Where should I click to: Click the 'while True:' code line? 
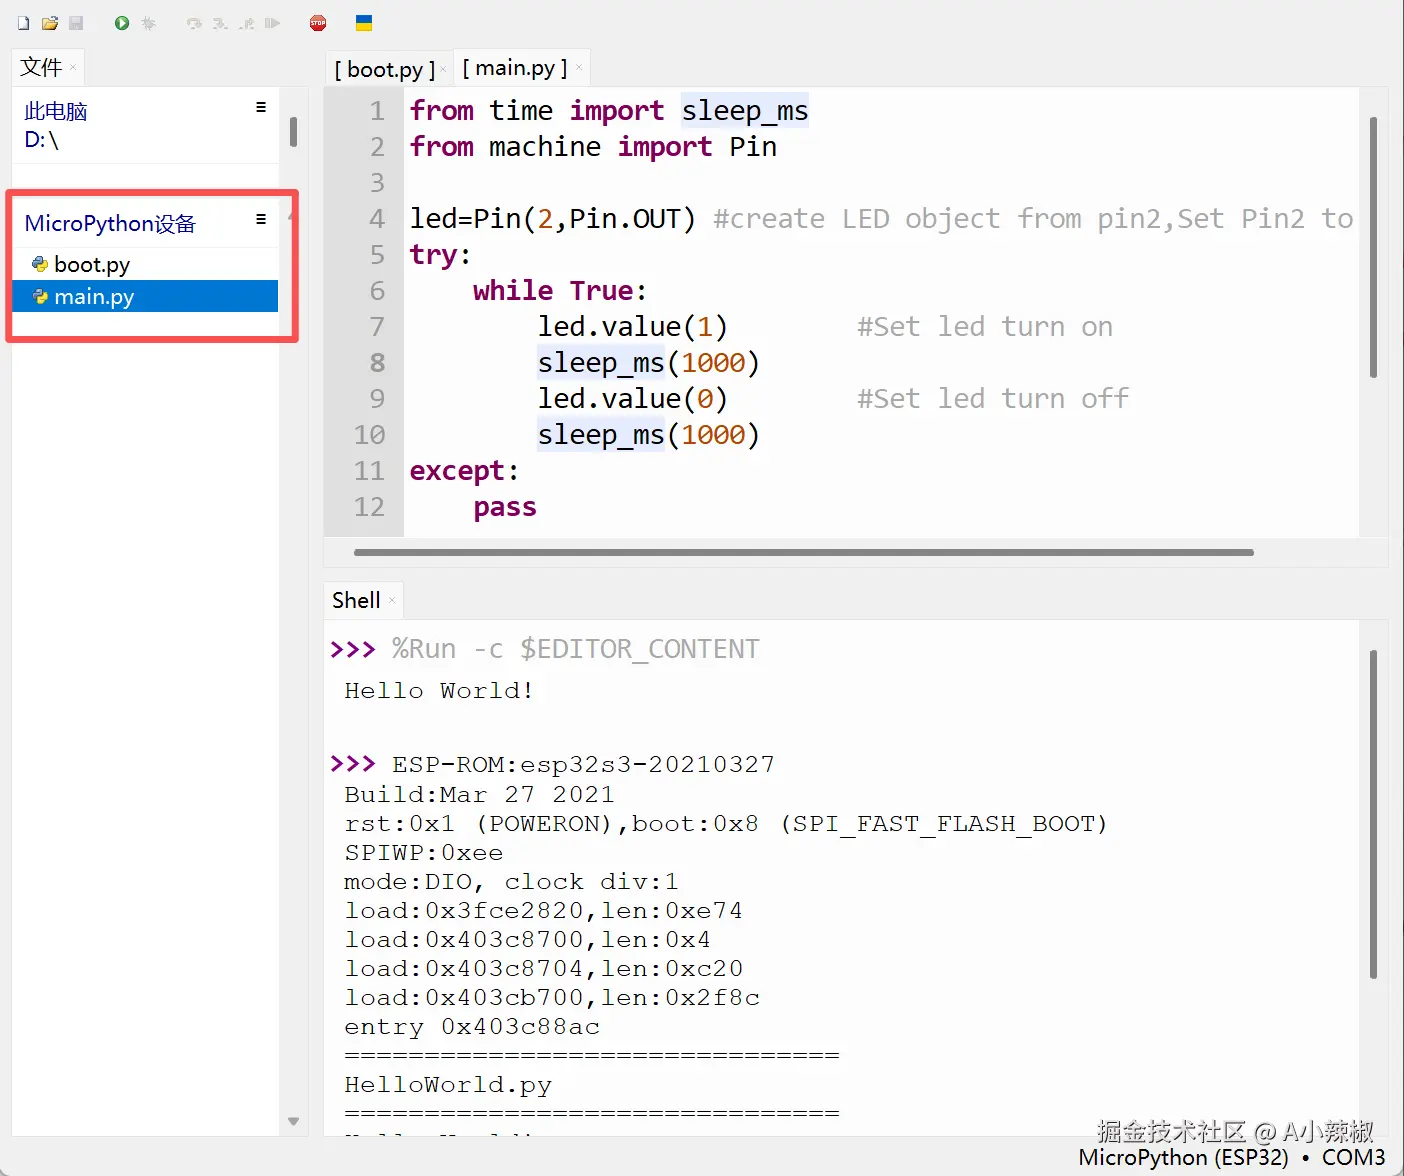pyautogui.click(x=560, y=290)
